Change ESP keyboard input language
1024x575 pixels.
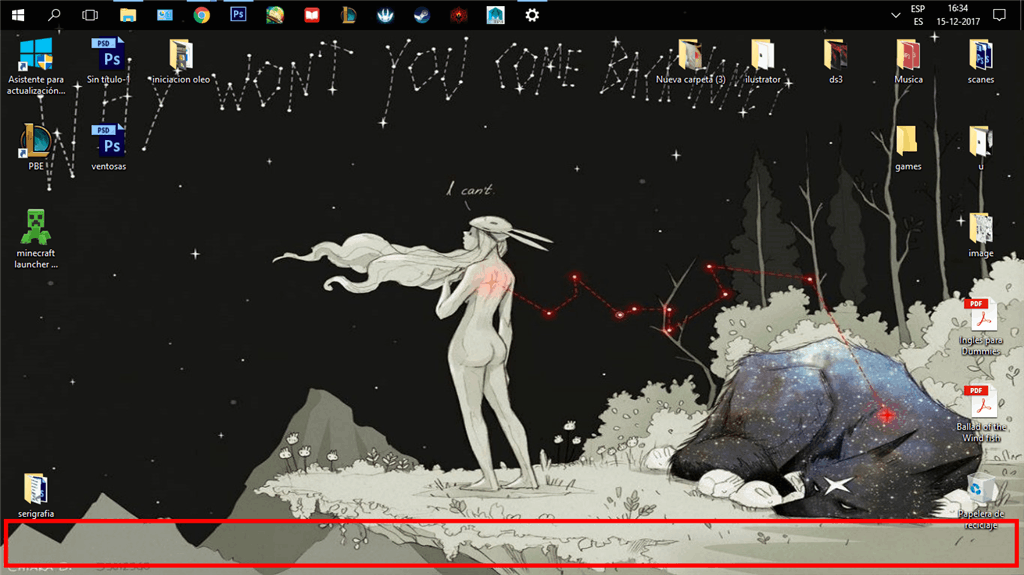(x=918, y=15)
